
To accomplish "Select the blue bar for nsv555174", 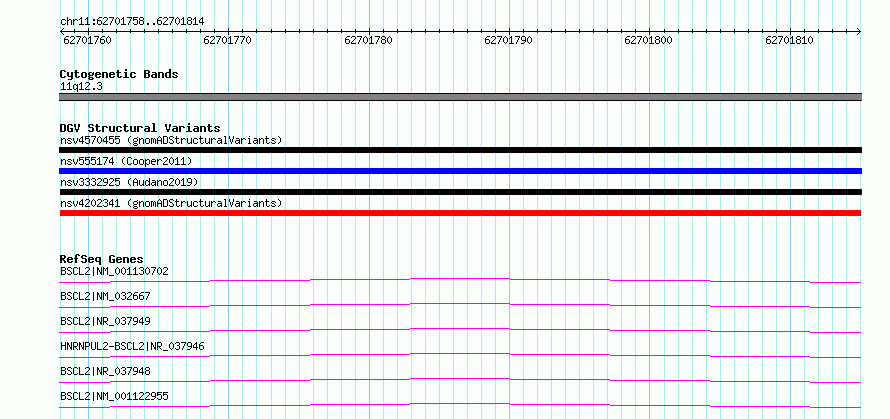I will 460,171.
